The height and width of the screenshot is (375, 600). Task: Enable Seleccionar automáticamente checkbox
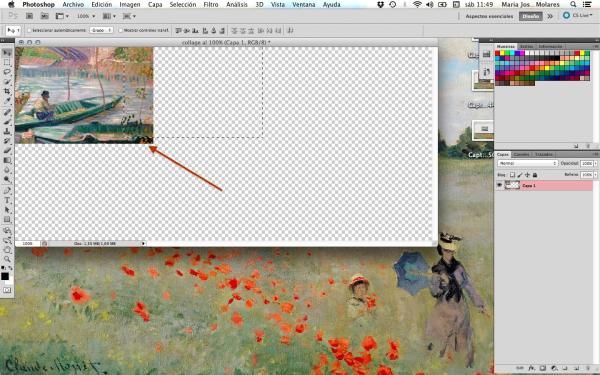coord(29,30)
